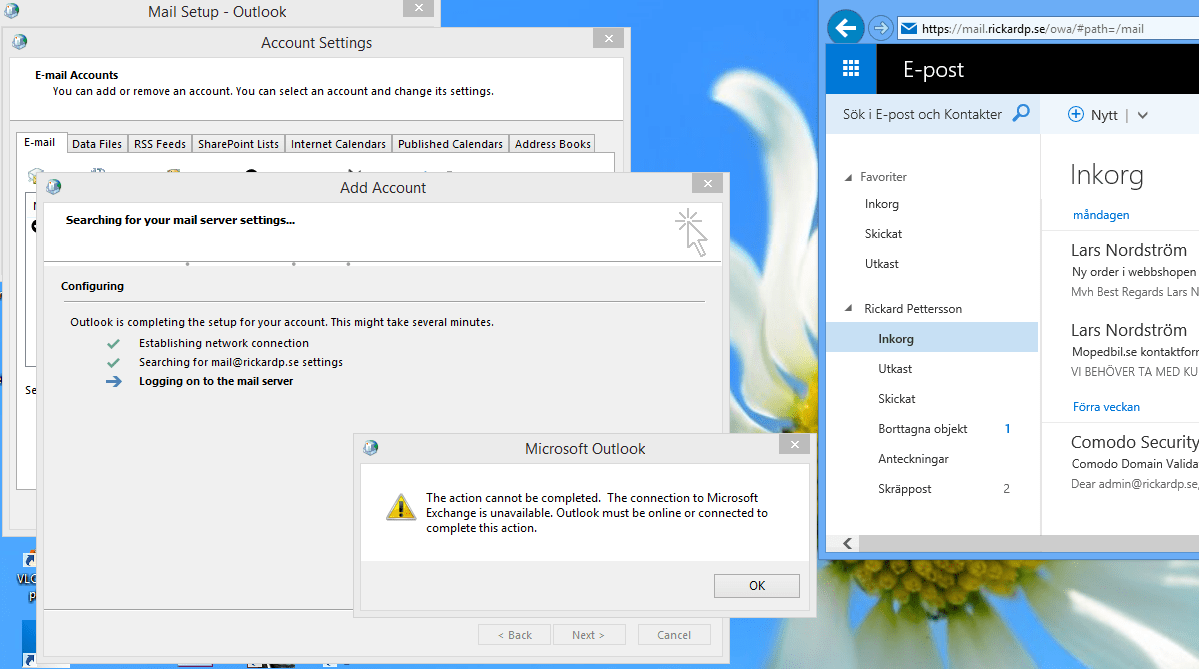
Task: Open Utkast under Favoriter
Action: [x=882, y=264]
